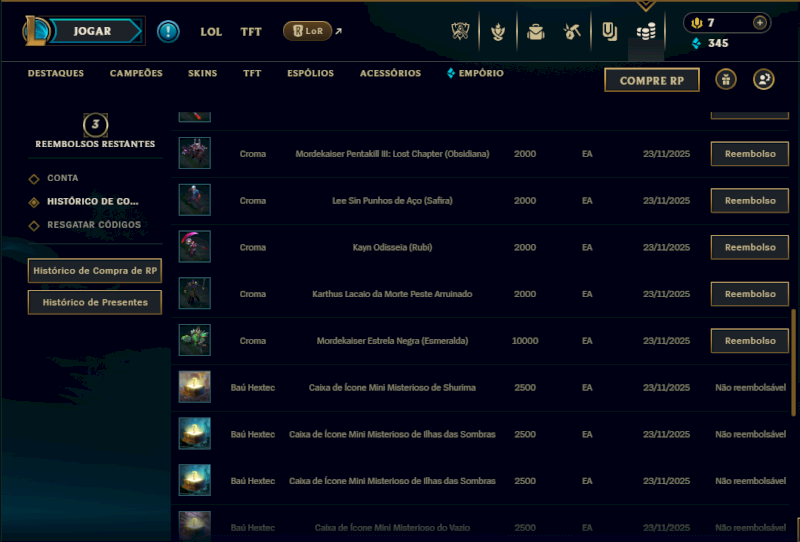
Task: Click text Karthus Lacaio da Morte Peste Arruinado
Action: 392,294
